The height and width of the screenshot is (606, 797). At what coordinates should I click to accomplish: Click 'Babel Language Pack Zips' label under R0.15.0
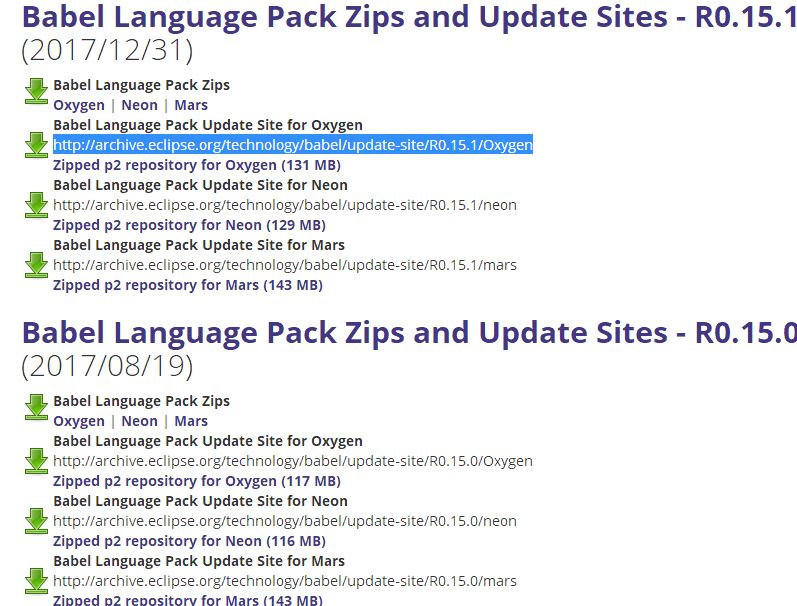click(x=141, y=402)
